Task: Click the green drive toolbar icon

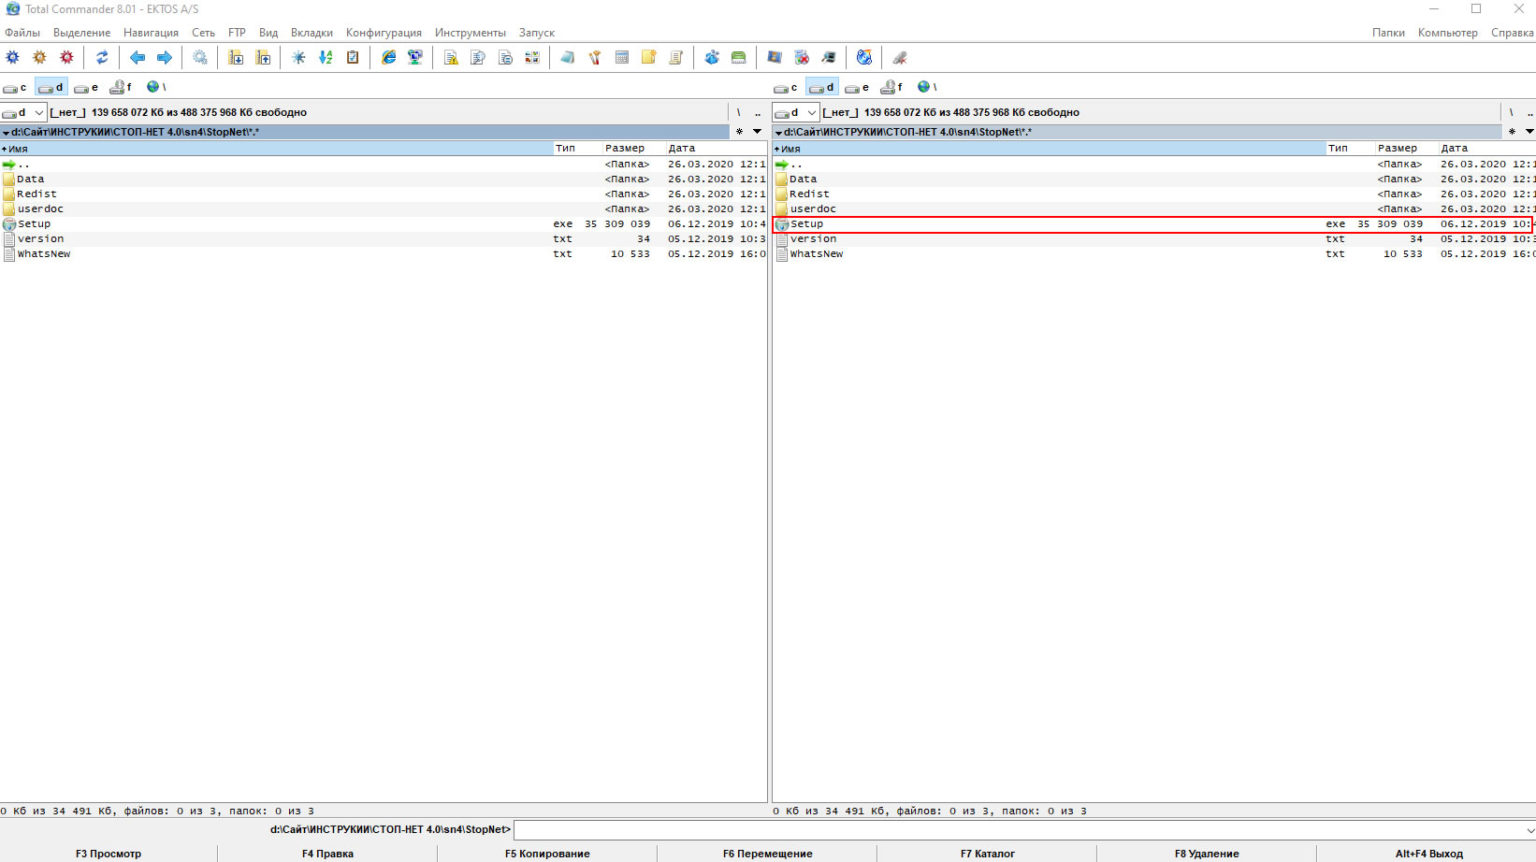Action: 739,58
